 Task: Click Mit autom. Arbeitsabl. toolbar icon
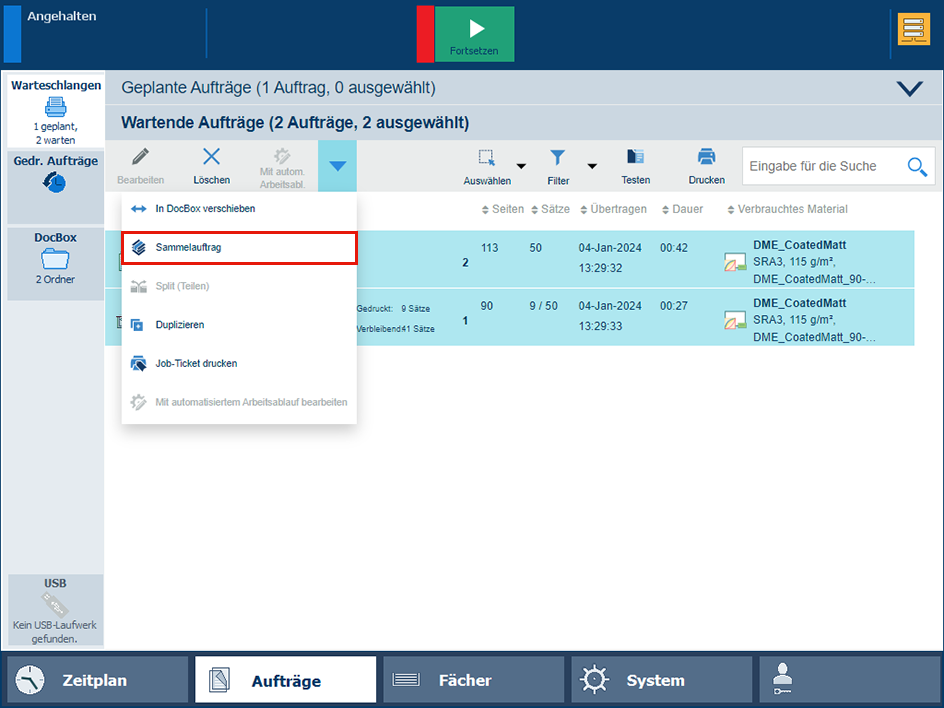(x=282, y=157)
